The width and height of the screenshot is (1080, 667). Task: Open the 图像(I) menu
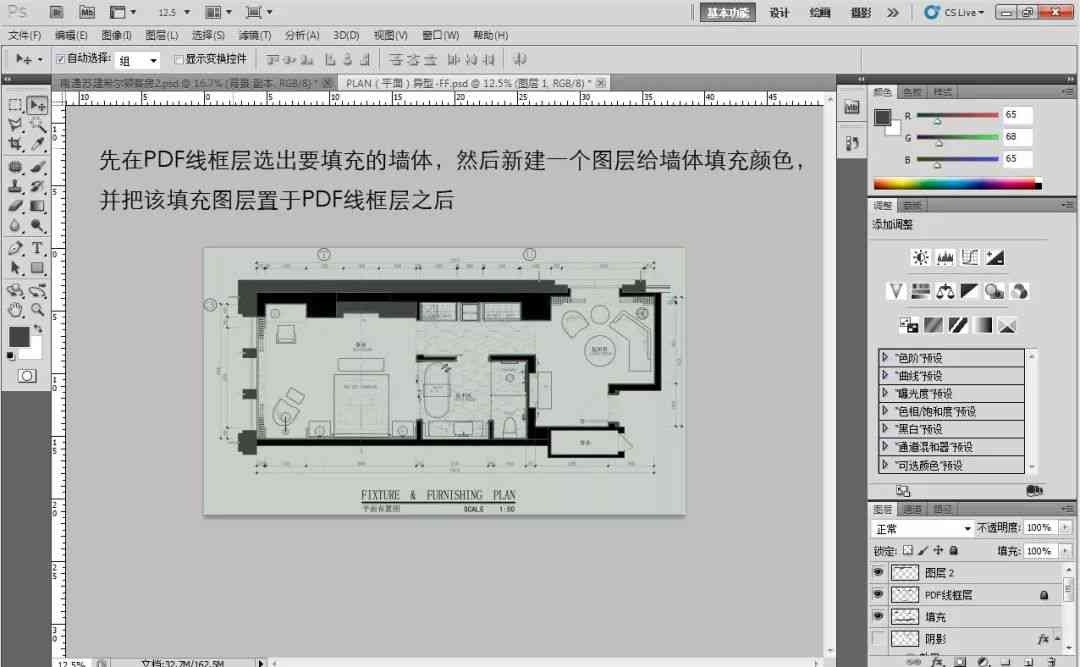pos(116,35)
